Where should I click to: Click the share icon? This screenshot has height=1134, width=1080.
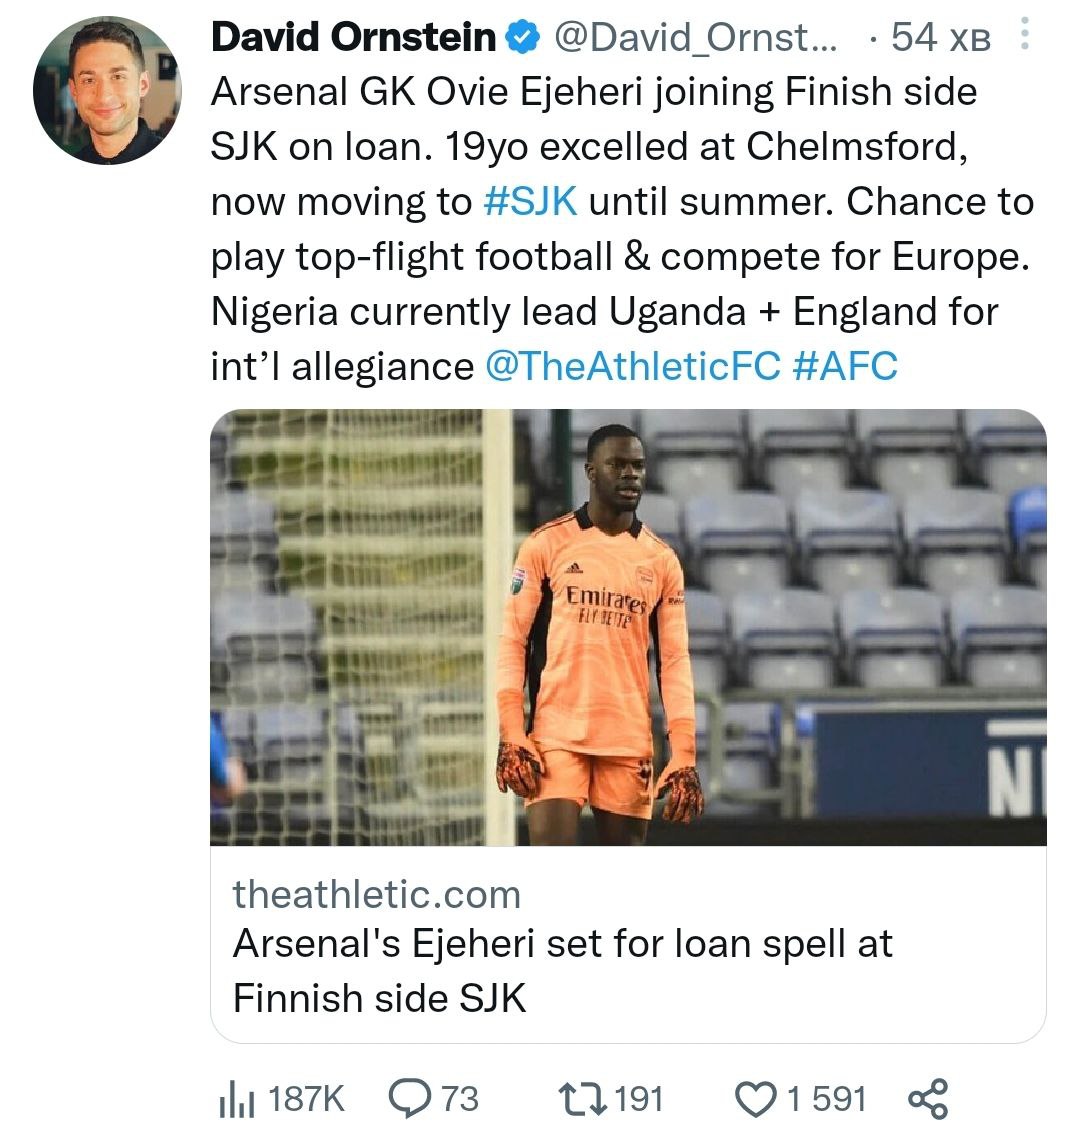pos(927,1099)
